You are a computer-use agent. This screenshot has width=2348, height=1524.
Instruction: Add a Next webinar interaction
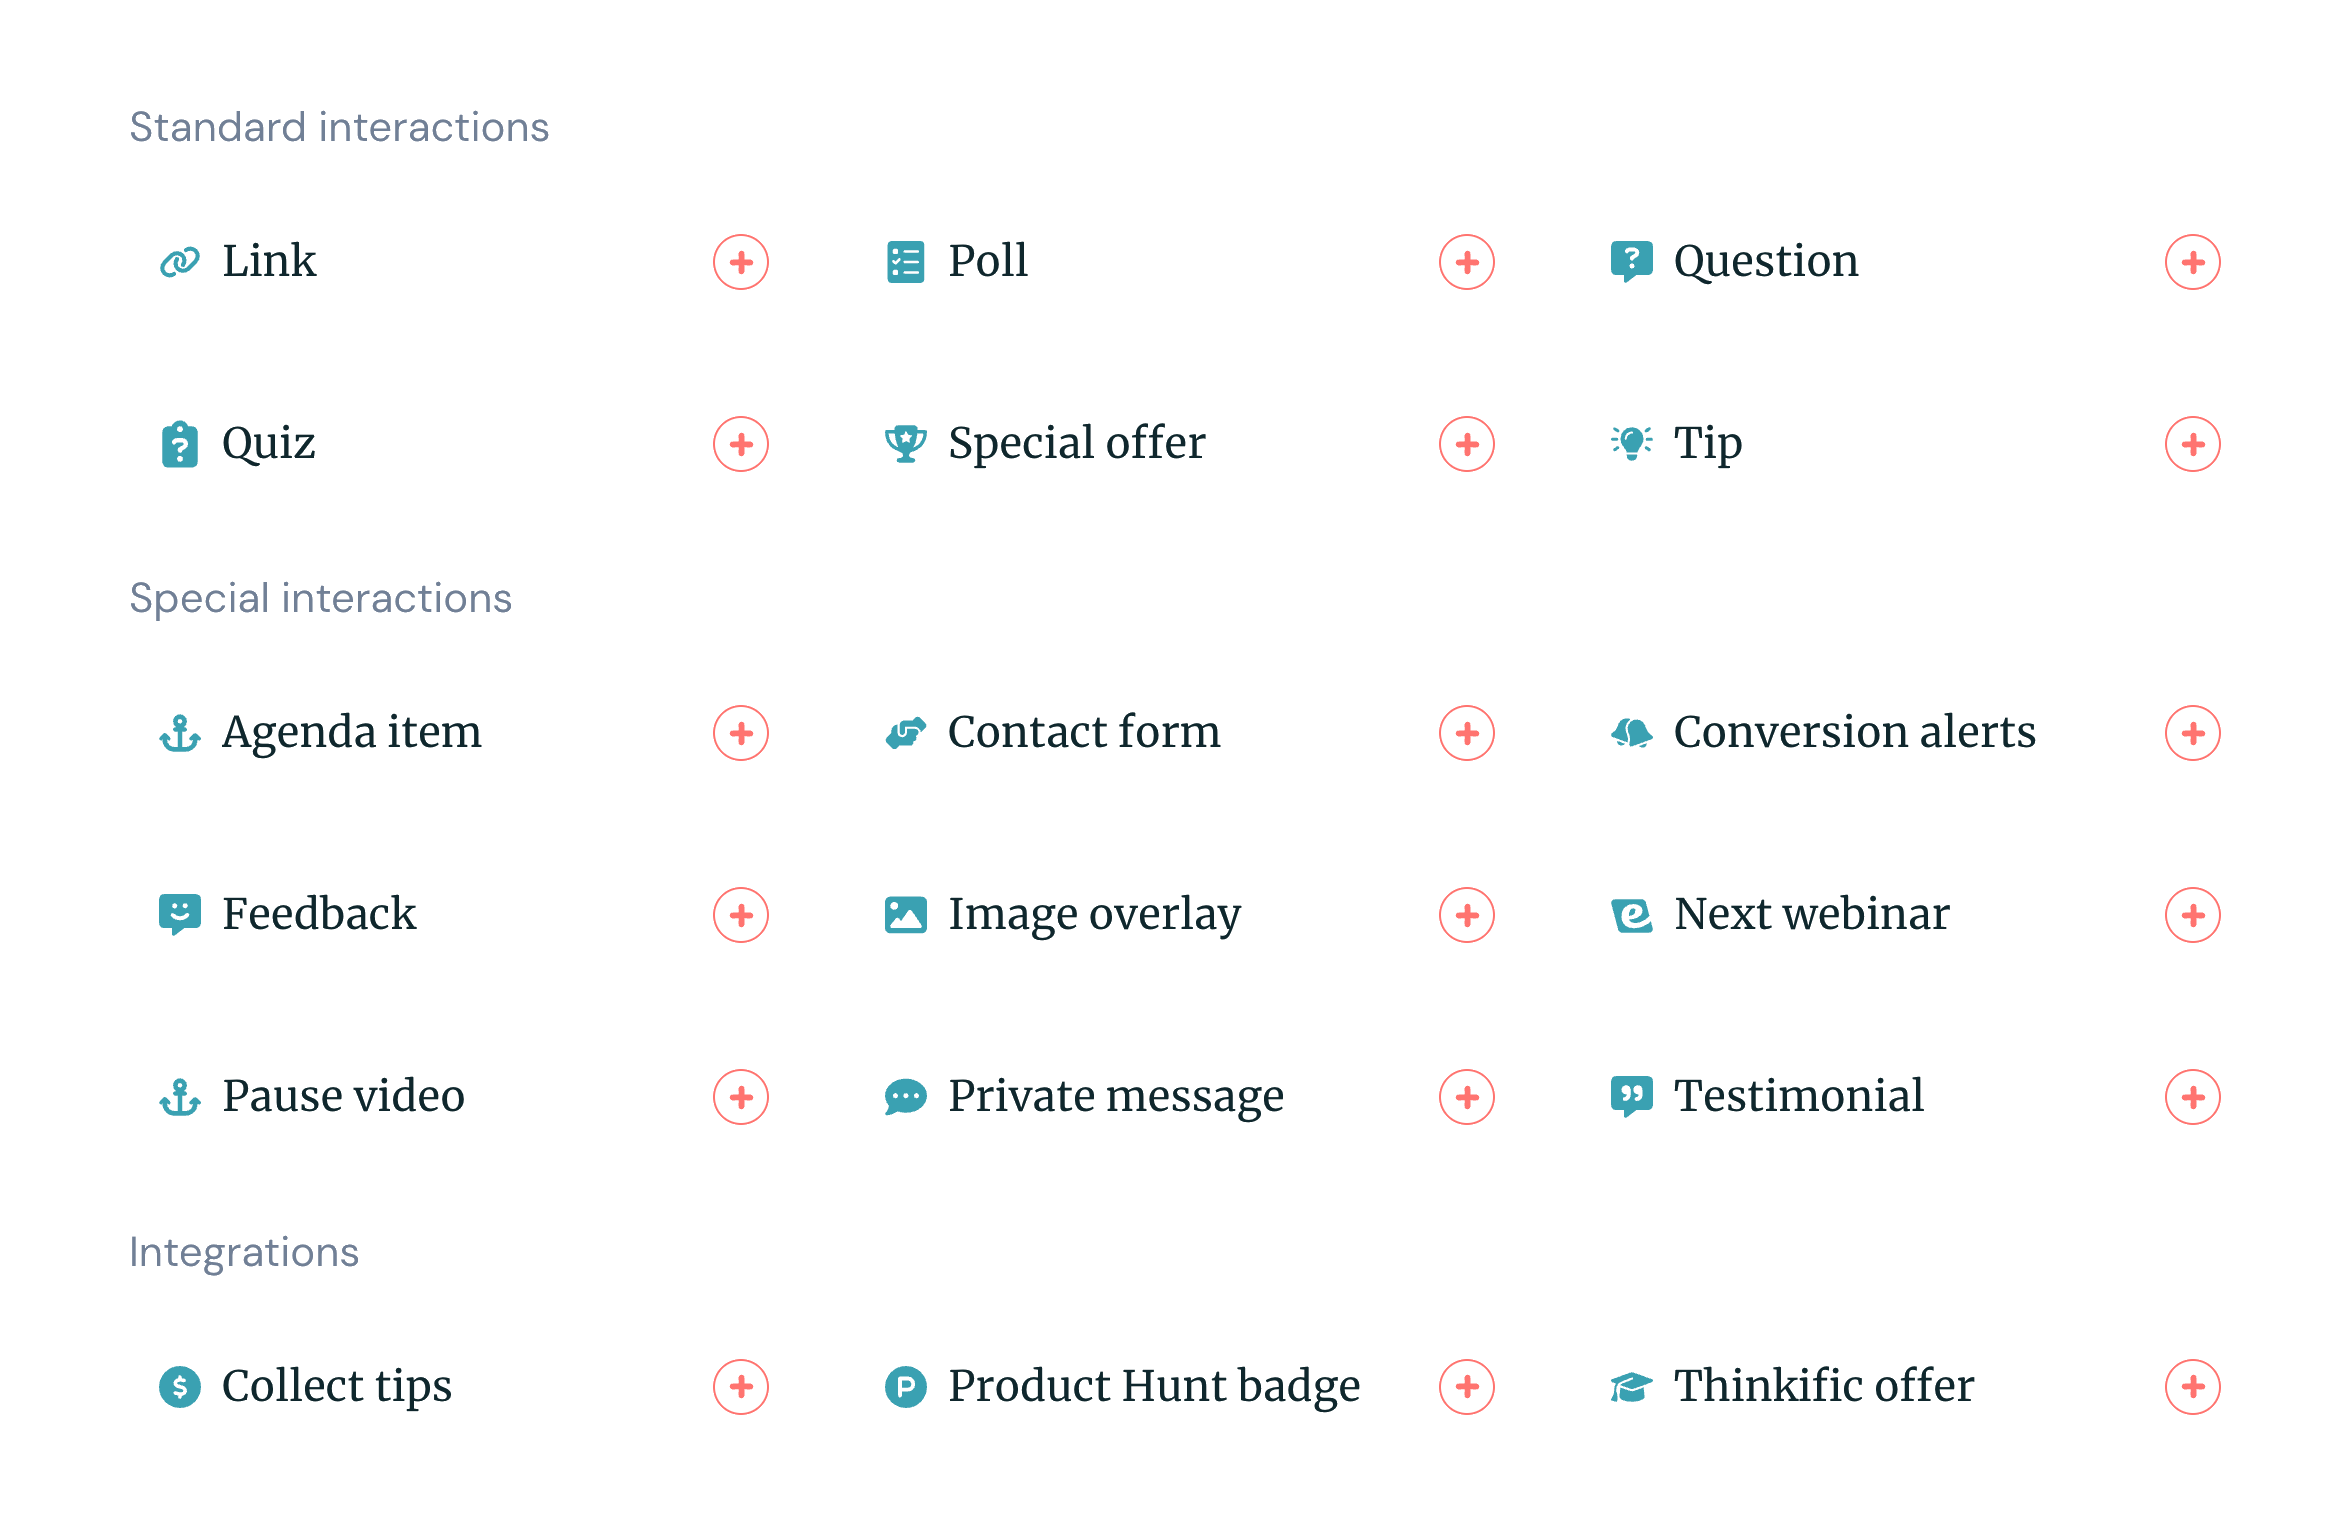(2192, 914)
